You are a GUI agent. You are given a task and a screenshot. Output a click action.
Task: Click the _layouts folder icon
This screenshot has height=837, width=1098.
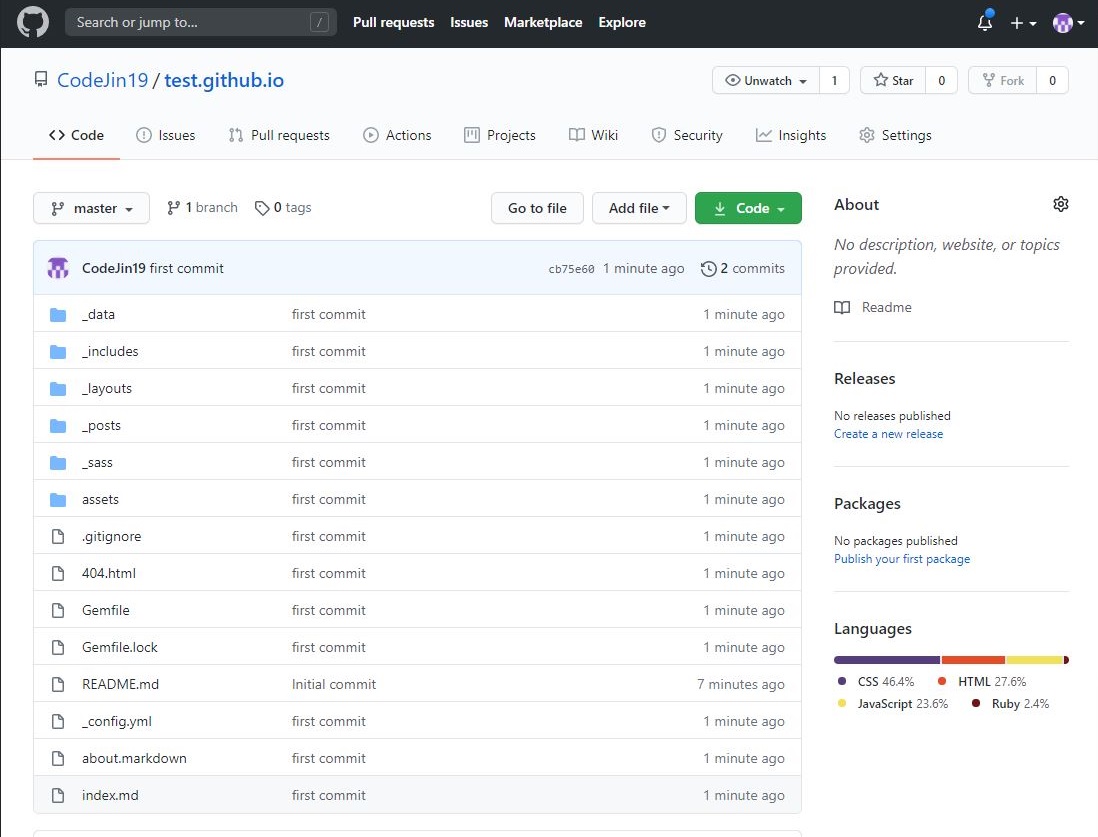(58, 389)
